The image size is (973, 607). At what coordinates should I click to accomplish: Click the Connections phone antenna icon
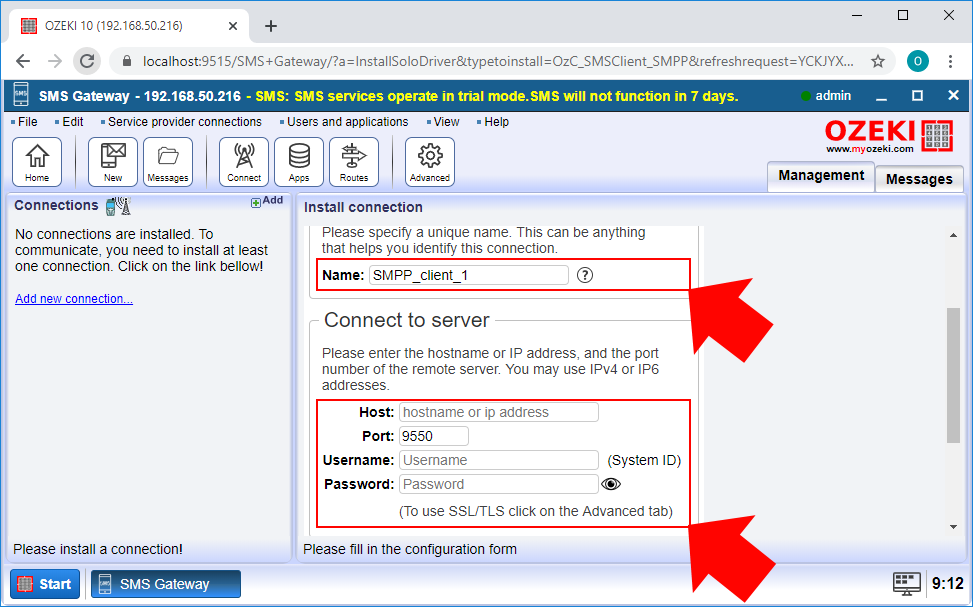point(118,206)
